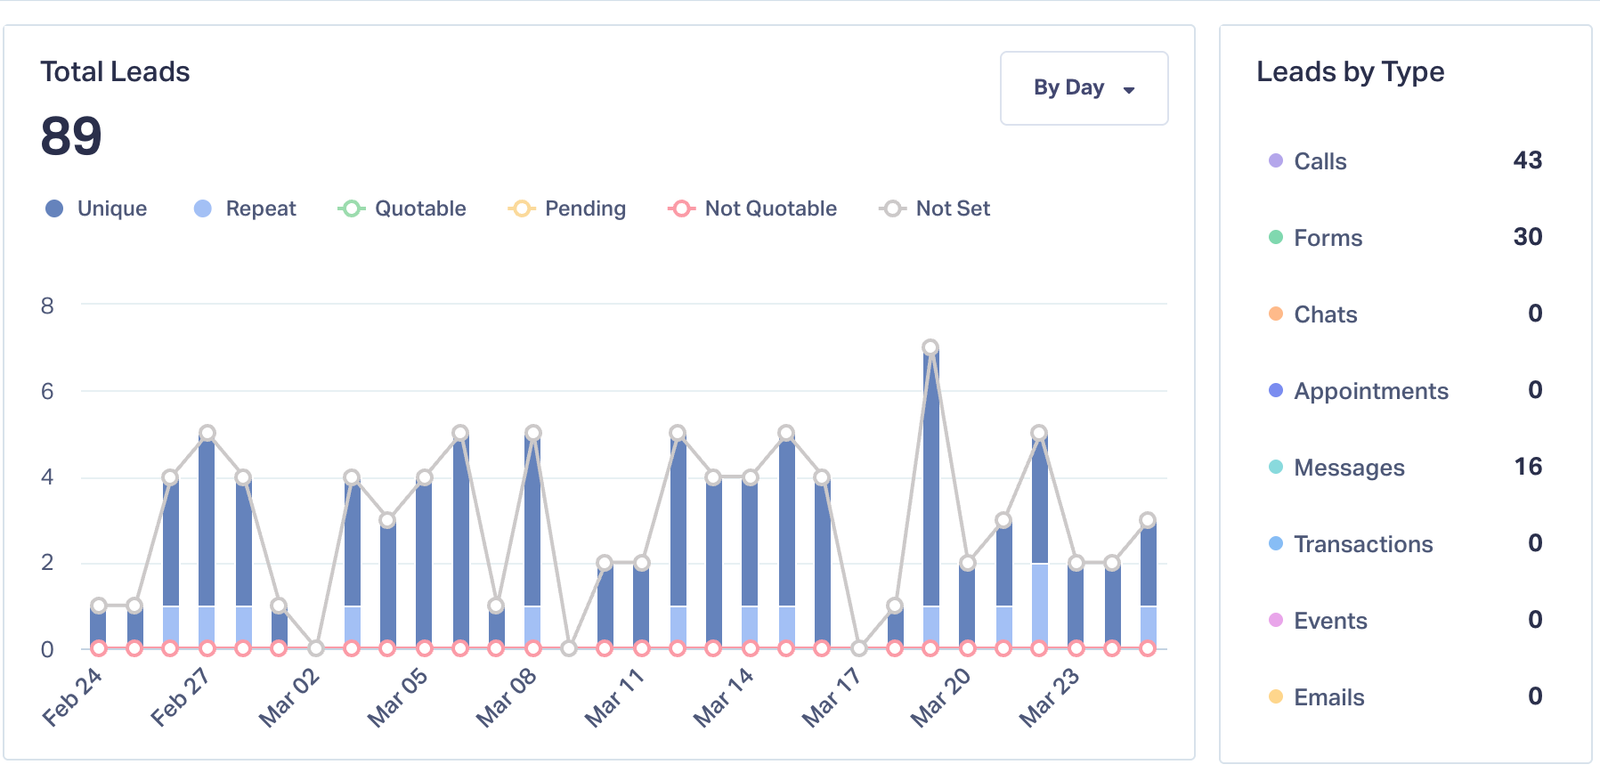Click the purple Calls dot icon
The width and height of the screenshot is (1600, 774).
click(x=1275, y=161)
